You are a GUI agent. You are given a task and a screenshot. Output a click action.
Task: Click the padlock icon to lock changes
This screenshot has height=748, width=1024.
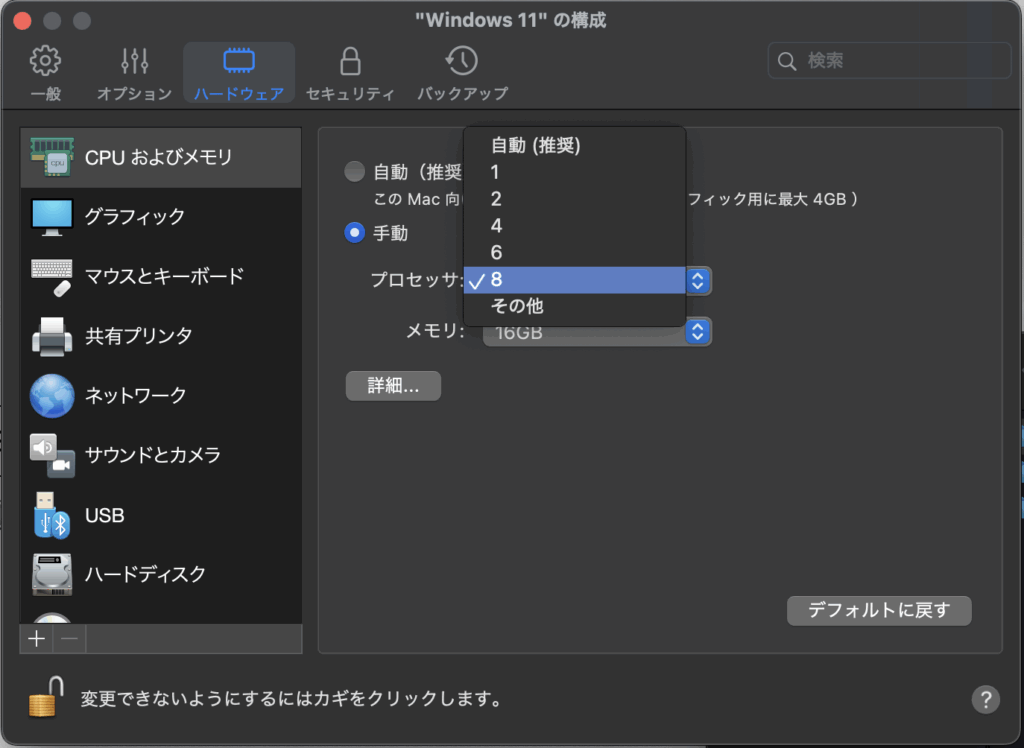pyautogui.click(x=44, y=696)
